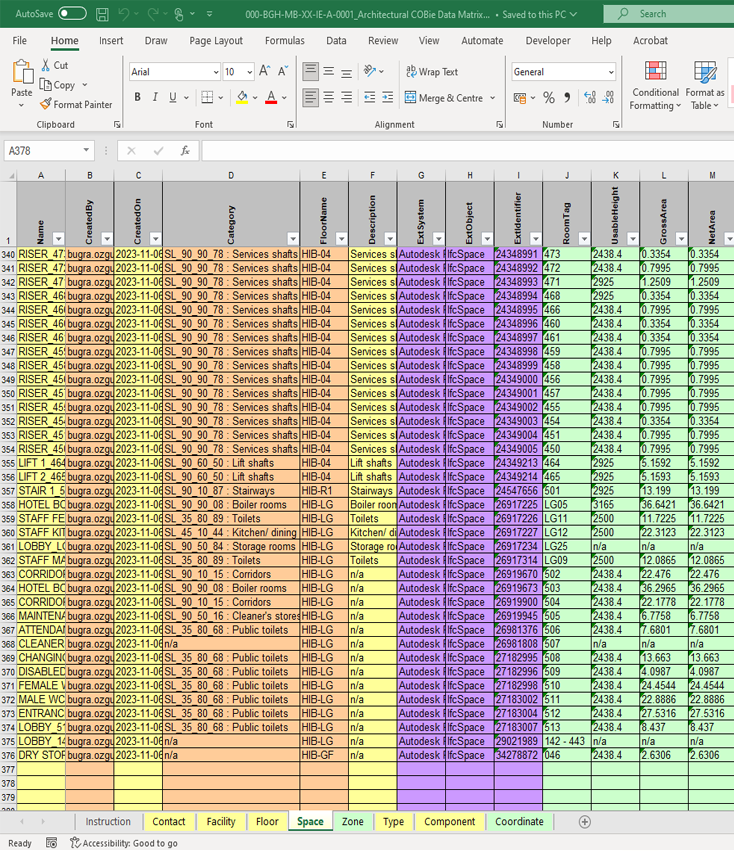Open the Category column filter dropdown
Viewport: 734px width, 851px height.
pyautogui.click(x=292, y=239)
